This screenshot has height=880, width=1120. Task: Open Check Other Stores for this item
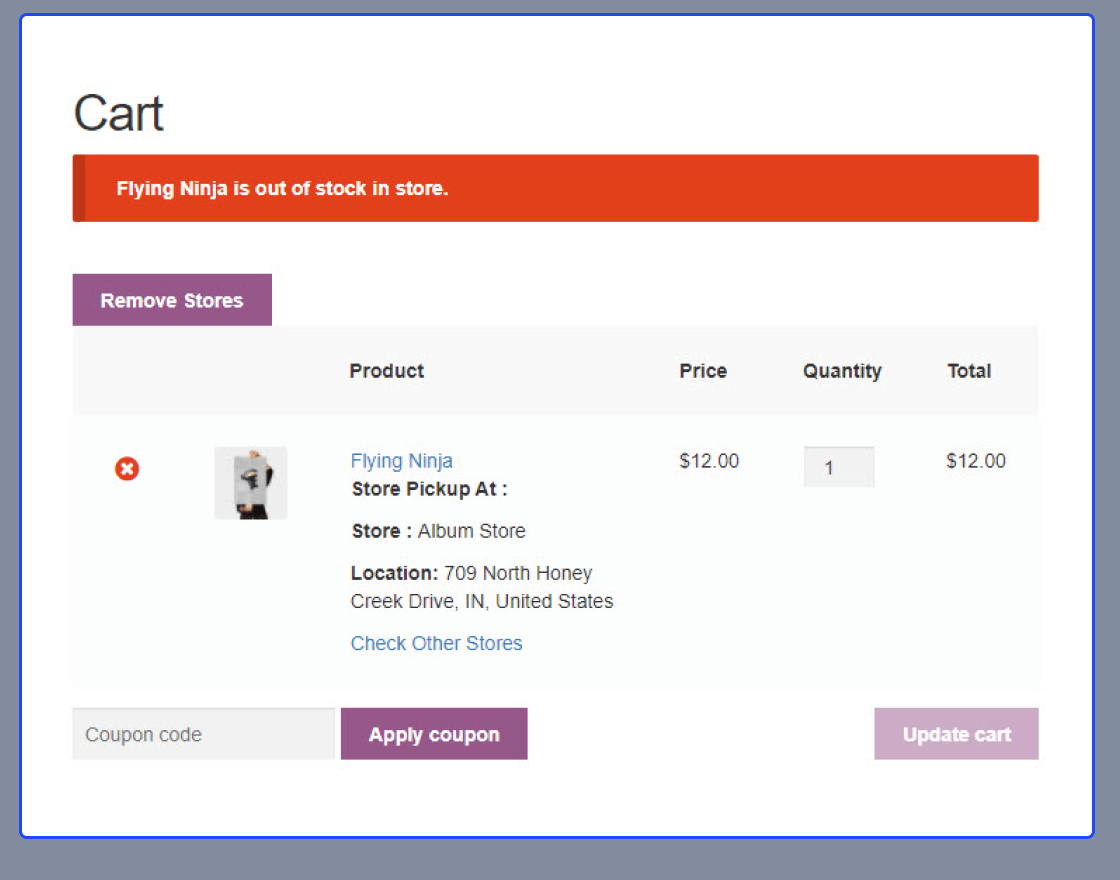click(436, 643)
